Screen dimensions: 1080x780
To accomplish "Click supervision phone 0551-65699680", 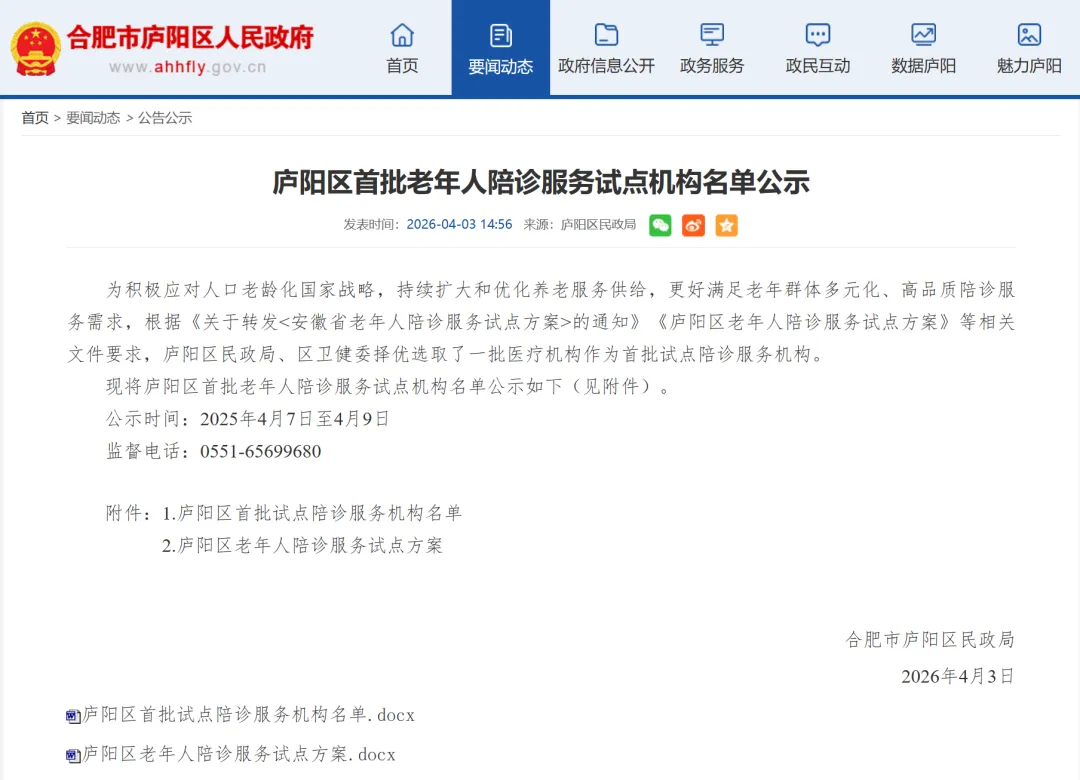I will [260, 451].
